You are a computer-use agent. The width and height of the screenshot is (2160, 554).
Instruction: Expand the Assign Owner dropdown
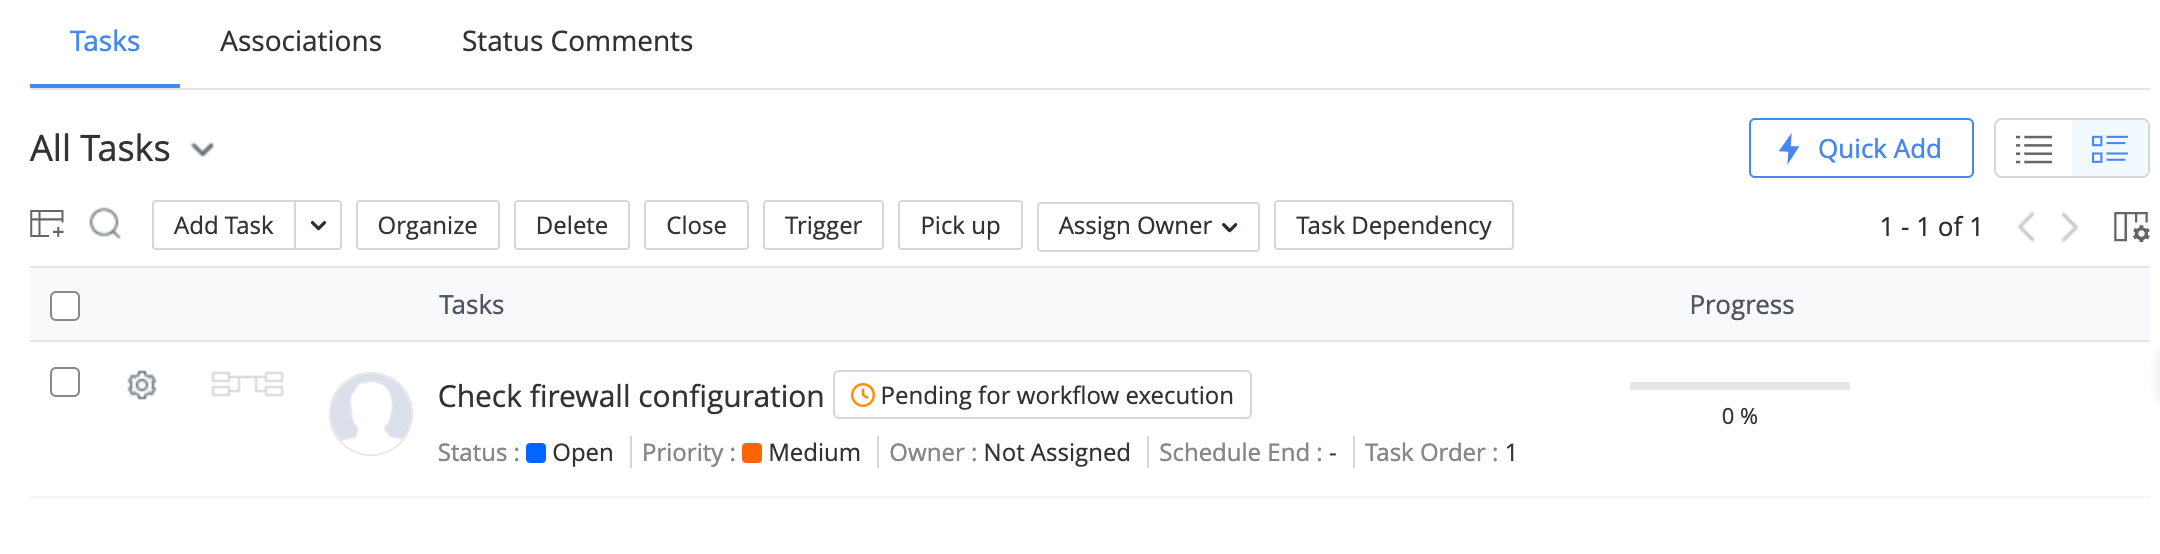pos(1147,226)
